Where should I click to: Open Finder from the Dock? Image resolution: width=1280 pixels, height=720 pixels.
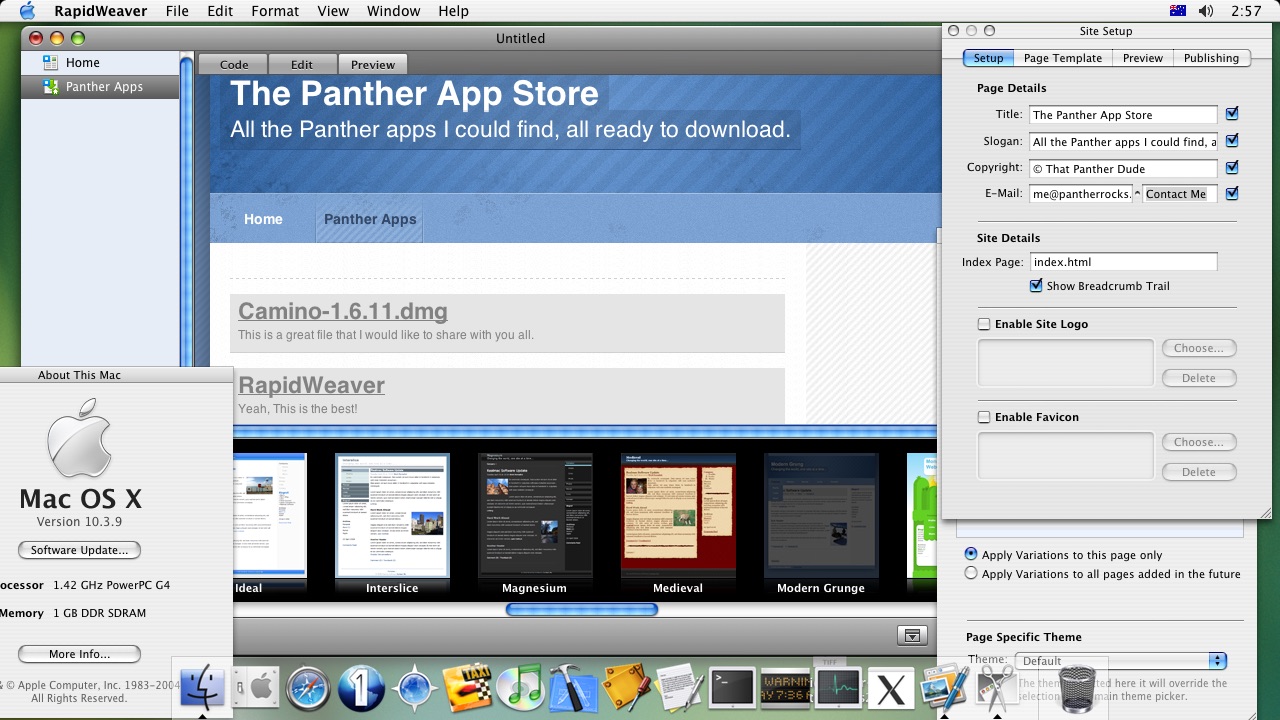203,688
